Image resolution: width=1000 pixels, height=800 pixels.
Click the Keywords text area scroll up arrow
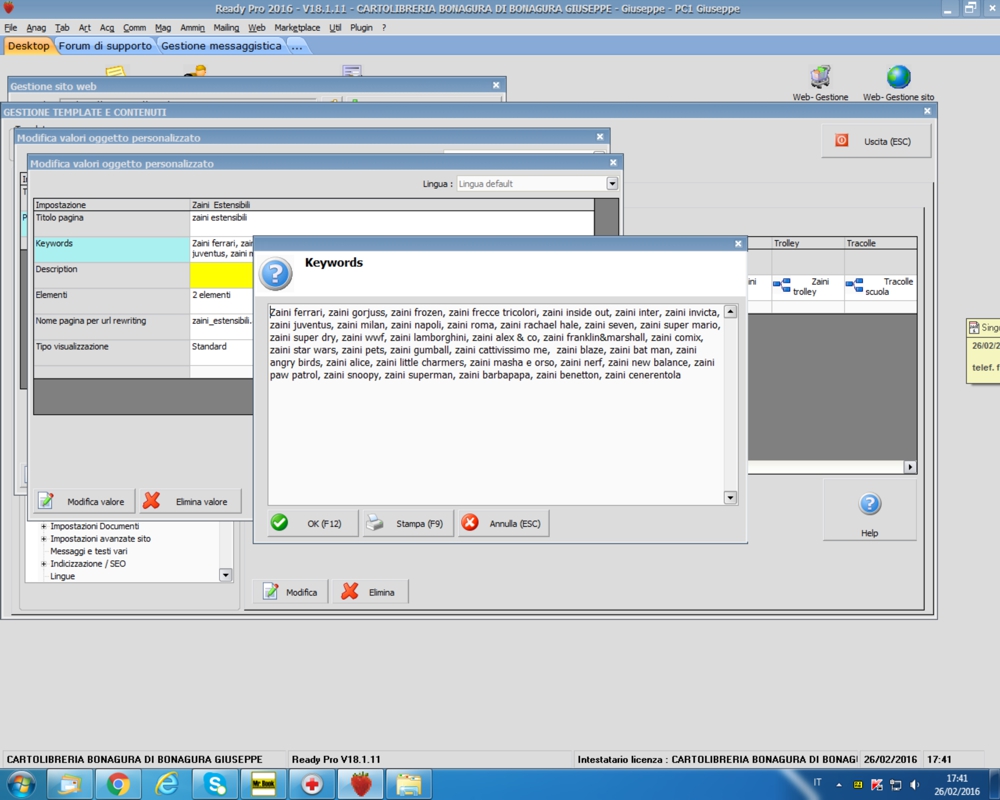pos(731,312)
